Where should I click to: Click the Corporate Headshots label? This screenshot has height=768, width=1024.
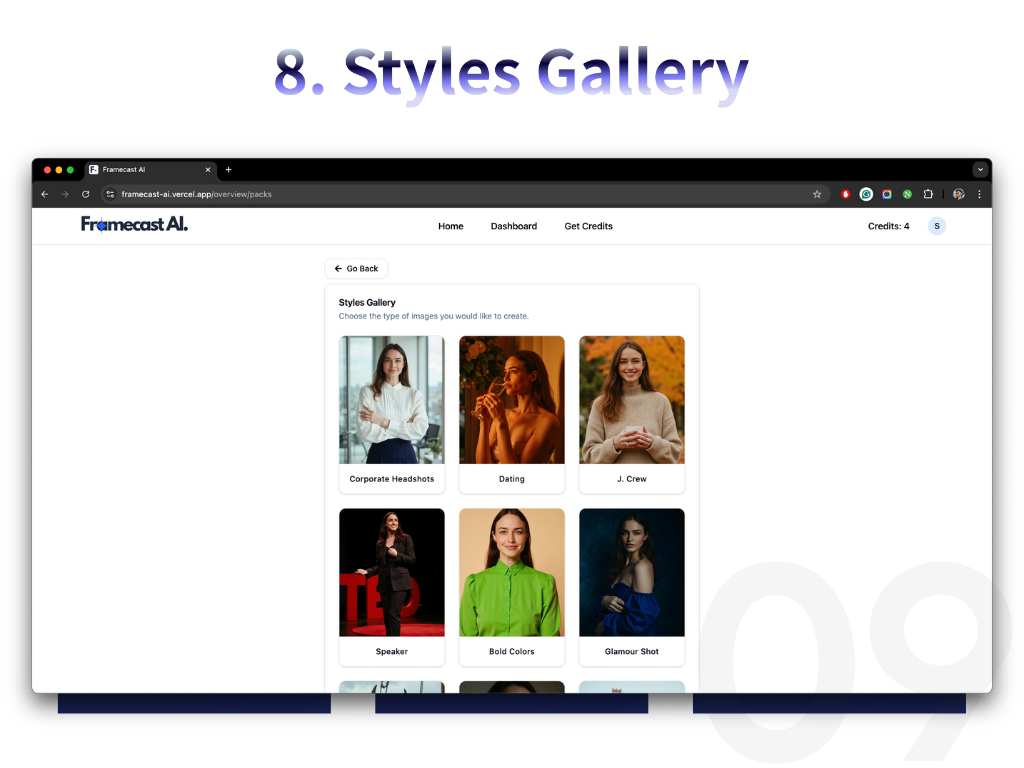coord(392,479)
